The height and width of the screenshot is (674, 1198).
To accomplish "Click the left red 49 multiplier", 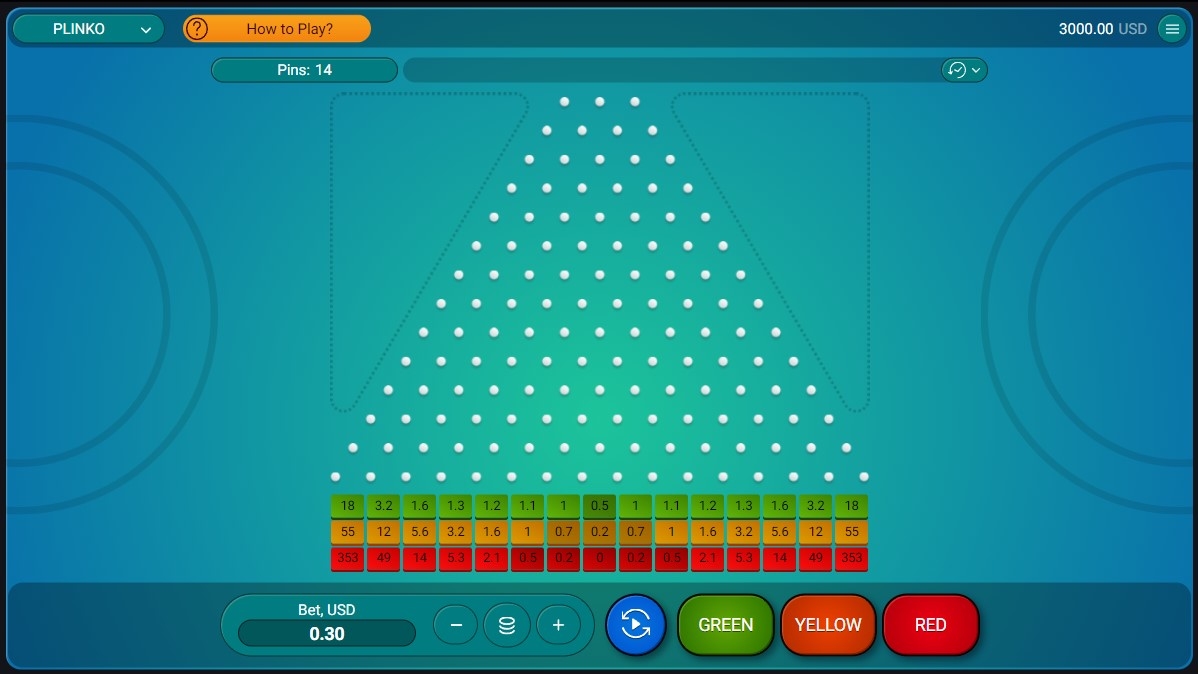I will [x=384, y=559].
